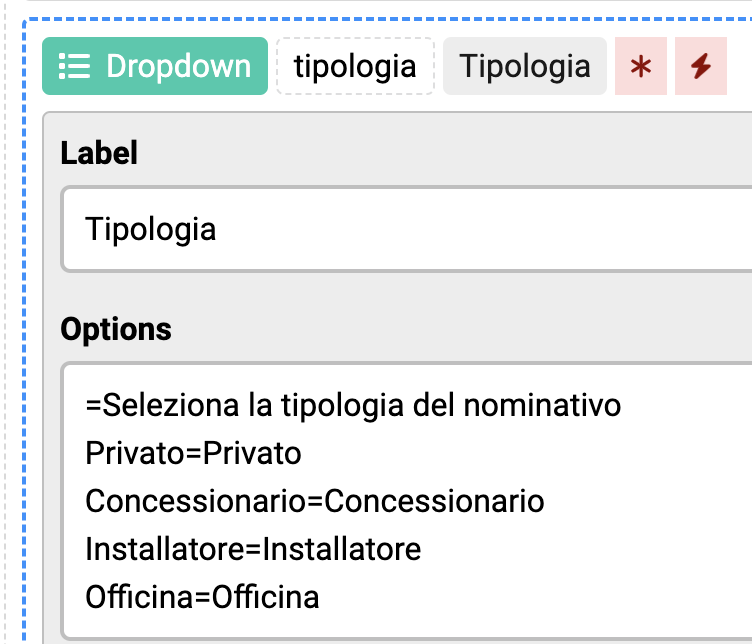Image resolution: width=752 pixels, height=644 pixels.
Task: Click the second 'Concessionario' after the equals sign
Action: [435, 501]
